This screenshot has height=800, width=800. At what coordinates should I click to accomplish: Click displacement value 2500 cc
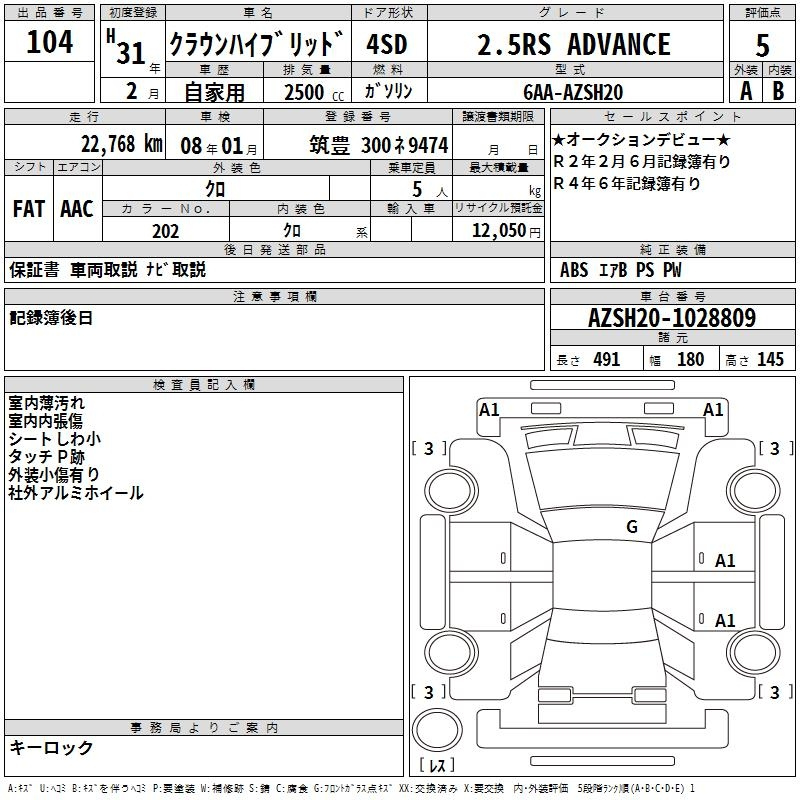pyautogui.click(x=314, y=92)
